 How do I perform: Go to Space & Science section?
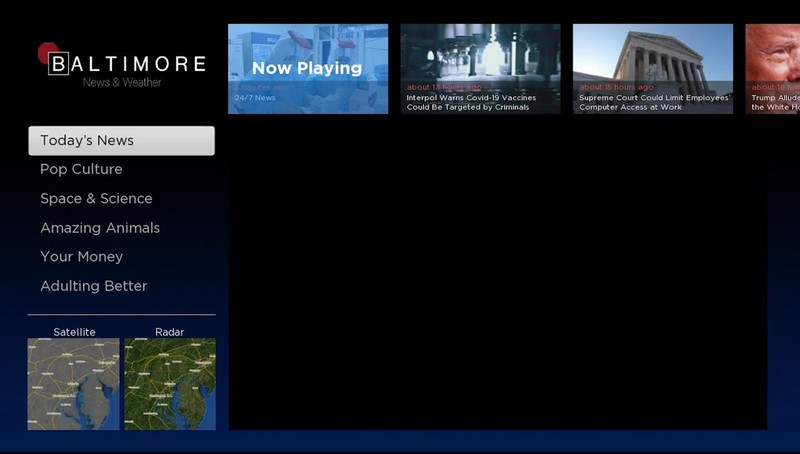coord(96,199)
